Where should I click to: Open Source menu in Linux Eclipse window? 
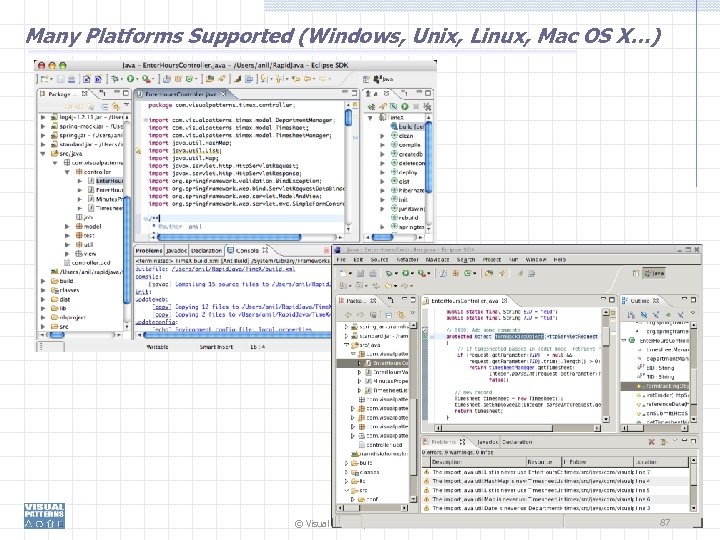pyautogui.click(x=379, y=260)
